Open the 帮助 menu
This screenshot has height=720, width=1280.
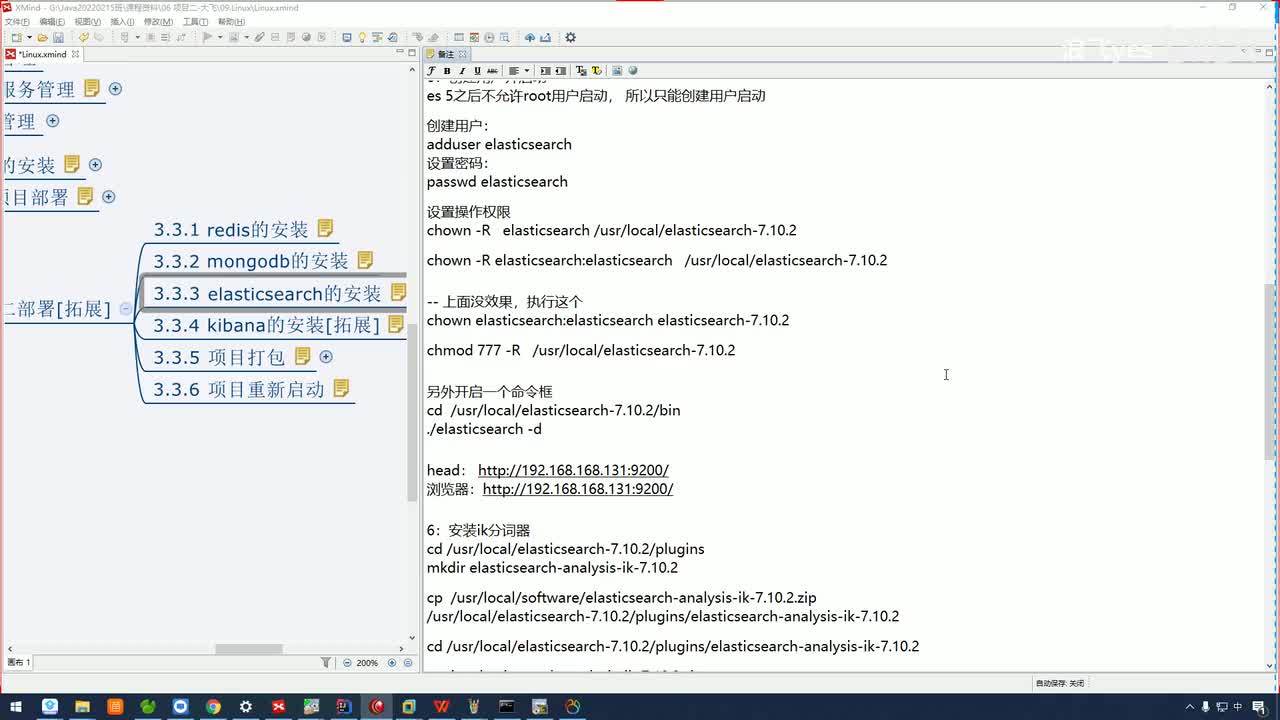pos(231,22)
